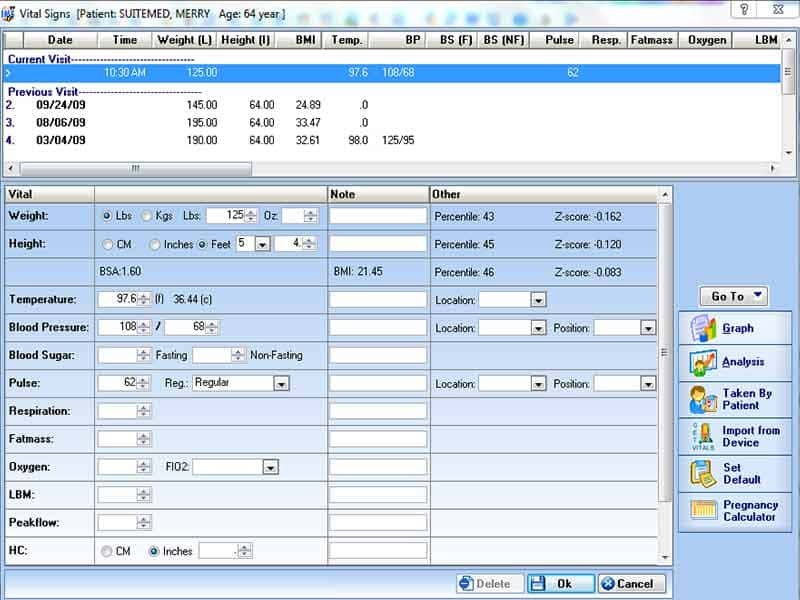The width and height of the screenshot is (800, 600).
Task: Click the Ok save disk icon
Action: point(538,584)
